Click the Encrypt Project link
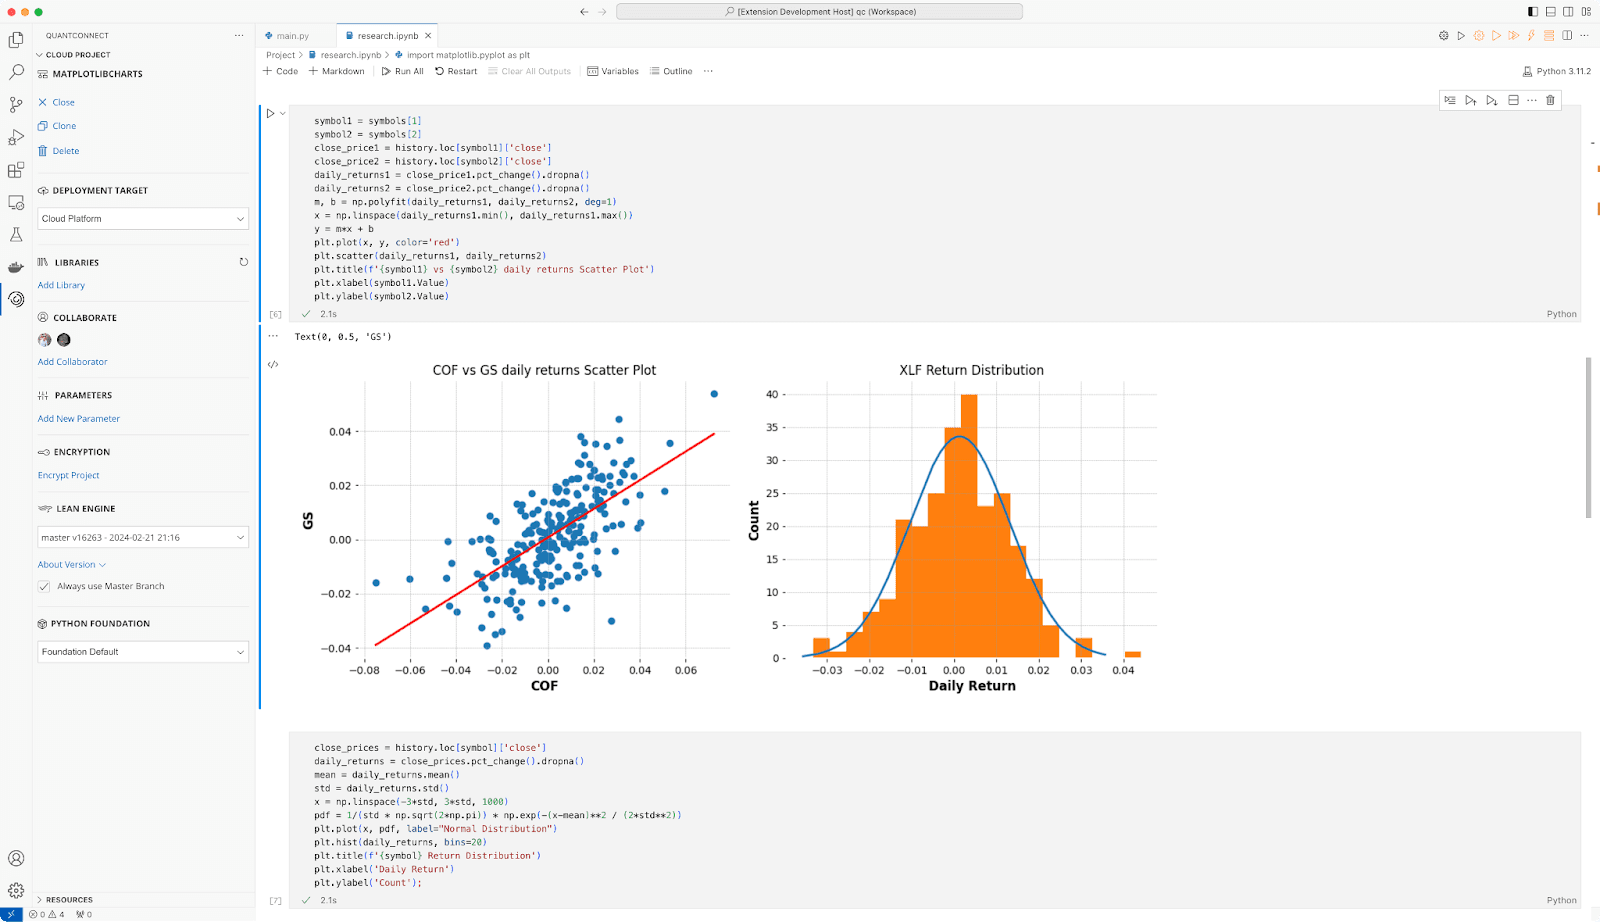Viewport: 1600px width, 922px height. (68, 476)
